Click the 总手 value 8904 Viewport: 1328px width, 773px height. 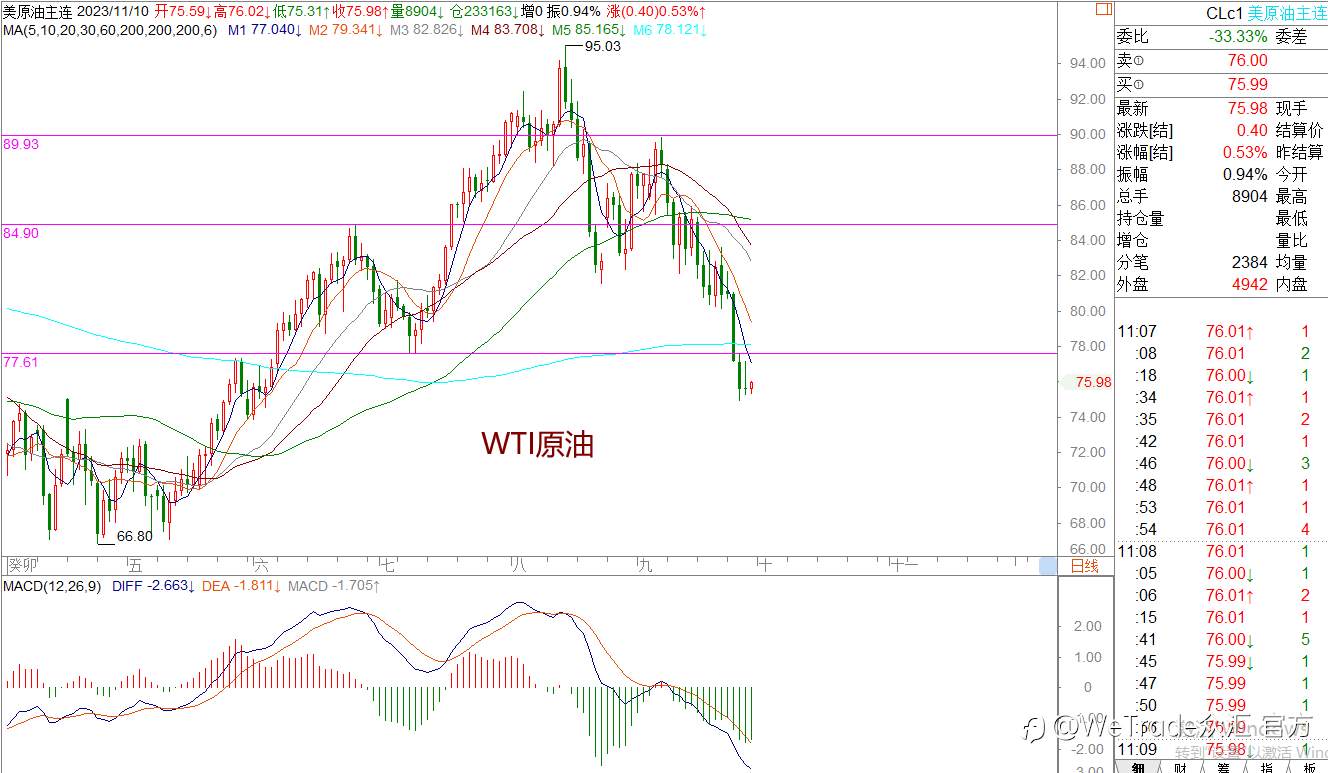pyautogui.click(x=1250, y=196)
